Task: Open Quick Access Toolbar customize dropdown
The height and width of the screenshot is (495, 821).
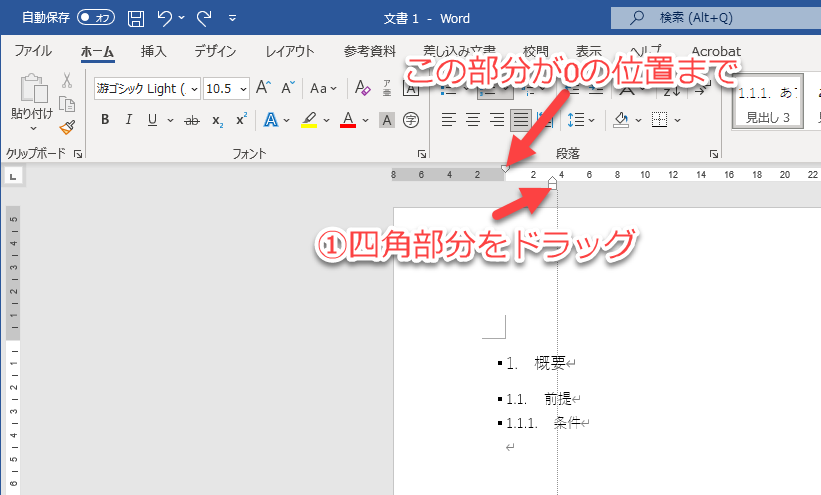Action: [x=232, y=18]
